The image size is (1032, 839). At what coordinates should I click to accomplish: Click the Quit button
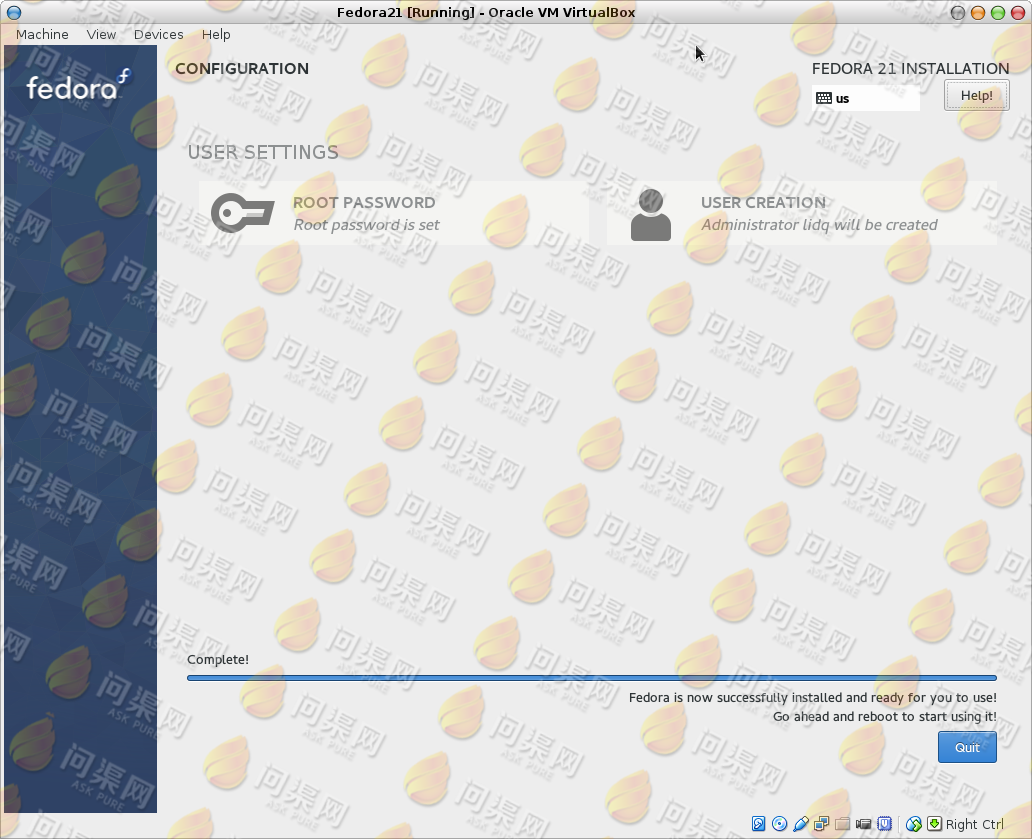(967, 748)
